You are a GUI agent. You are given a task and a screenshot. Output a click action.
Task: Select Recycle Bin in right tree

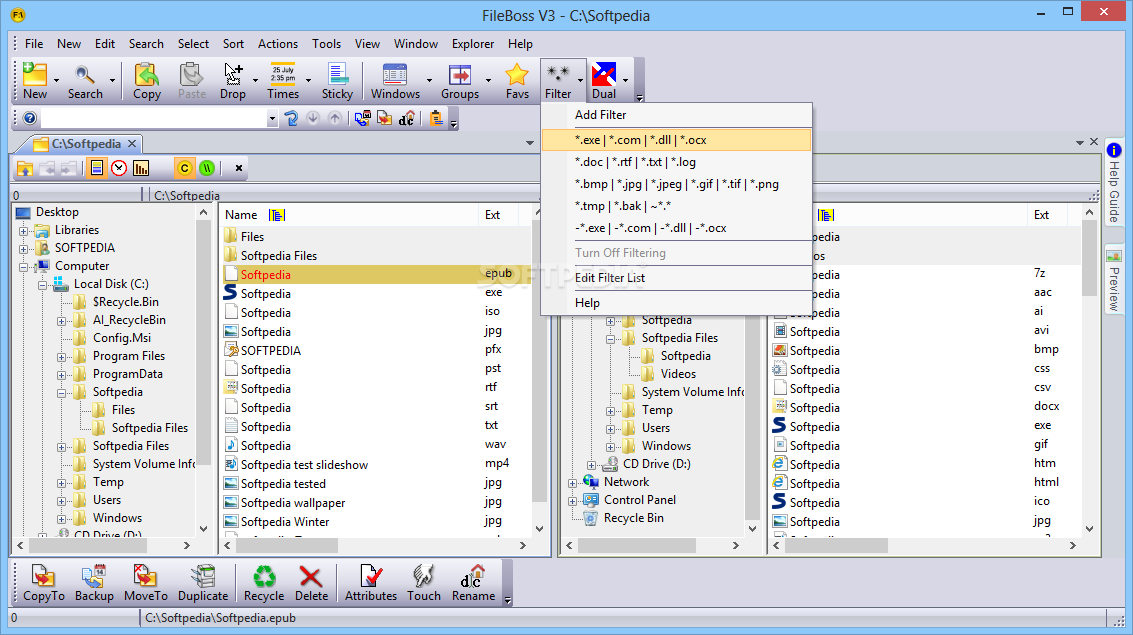(633, 518)
